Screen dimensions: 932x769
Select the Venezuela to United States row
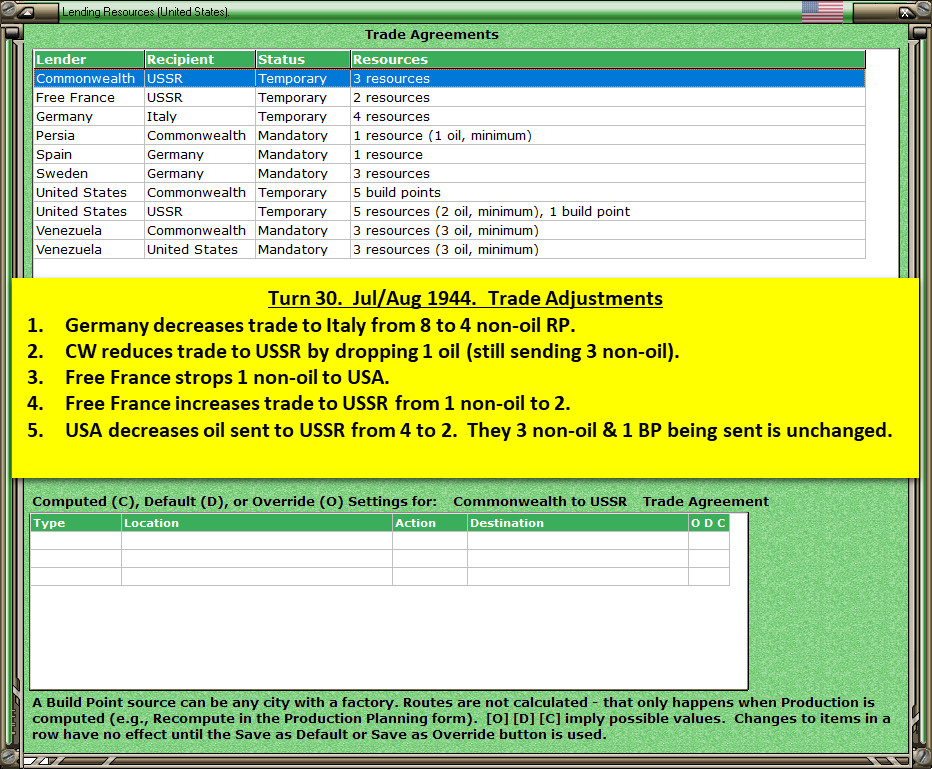(x=449, y=250)
